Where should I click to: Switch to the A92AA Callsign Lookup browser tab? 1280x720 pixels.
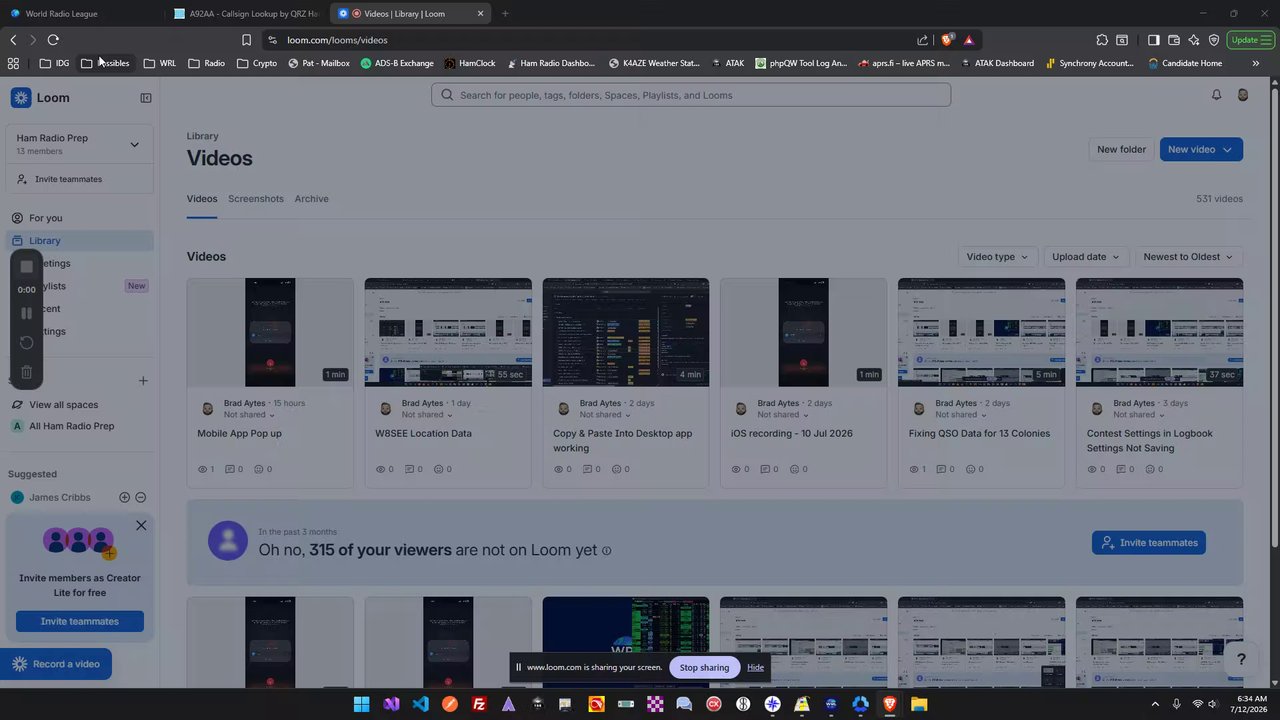[x=245, y=14]
